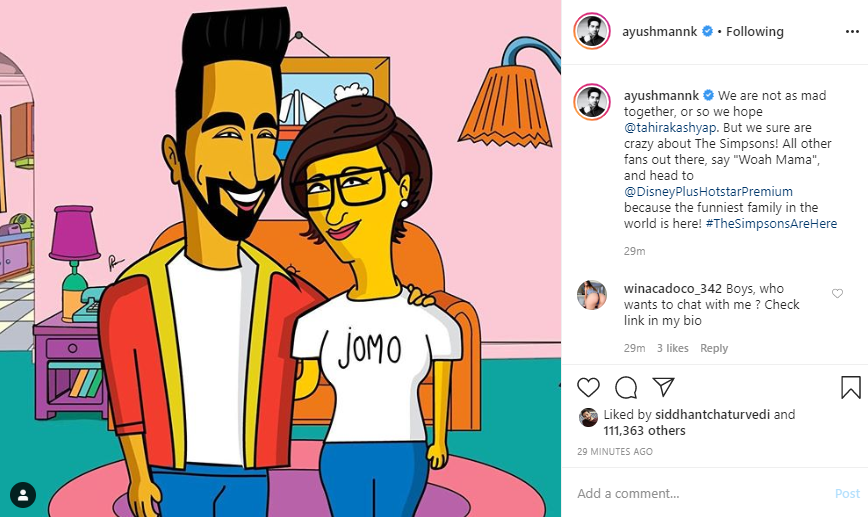Open @tahirakashyap mention link
Viewport: 868px width, 517px height.
[x=670, y=127]
